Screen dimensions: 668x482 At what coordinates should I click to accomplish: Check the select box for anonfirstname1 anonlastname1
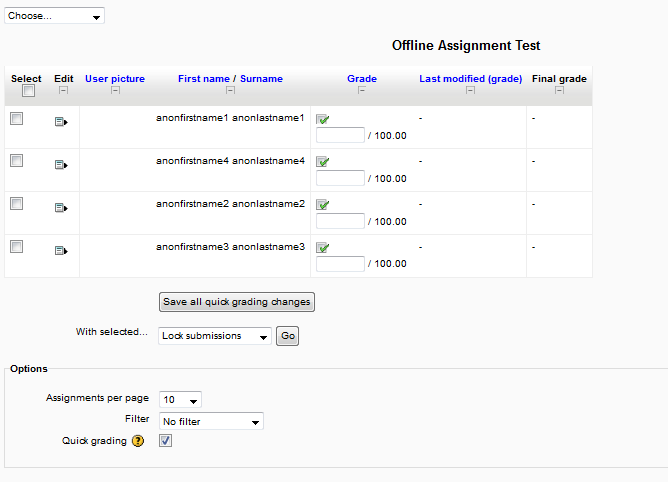click(17, 118)
